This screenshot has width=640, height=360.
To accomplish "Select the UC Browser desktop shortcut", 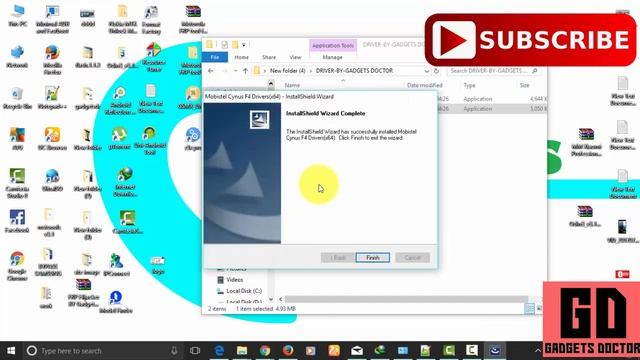I will click(x=52, y=139).
